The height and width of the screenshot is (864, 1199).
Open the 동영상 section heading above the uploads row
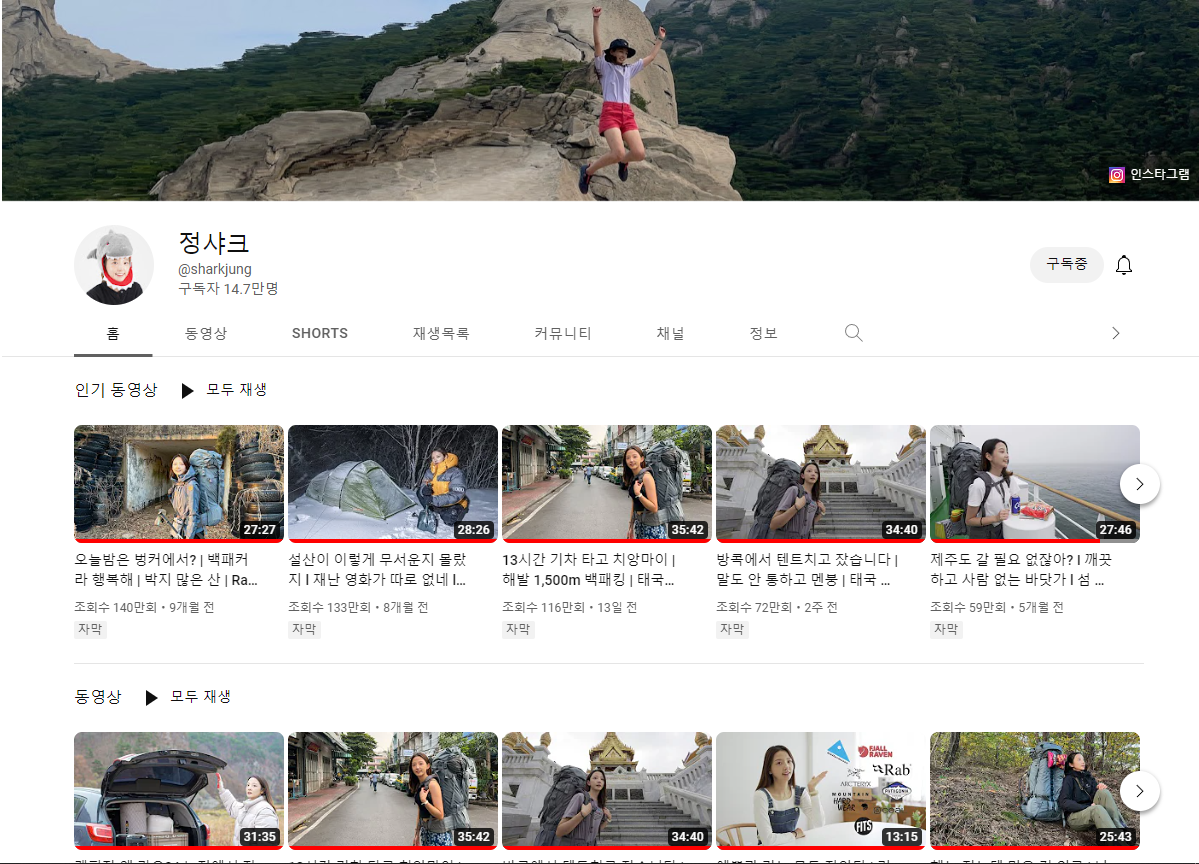click(x=98, y=697)
